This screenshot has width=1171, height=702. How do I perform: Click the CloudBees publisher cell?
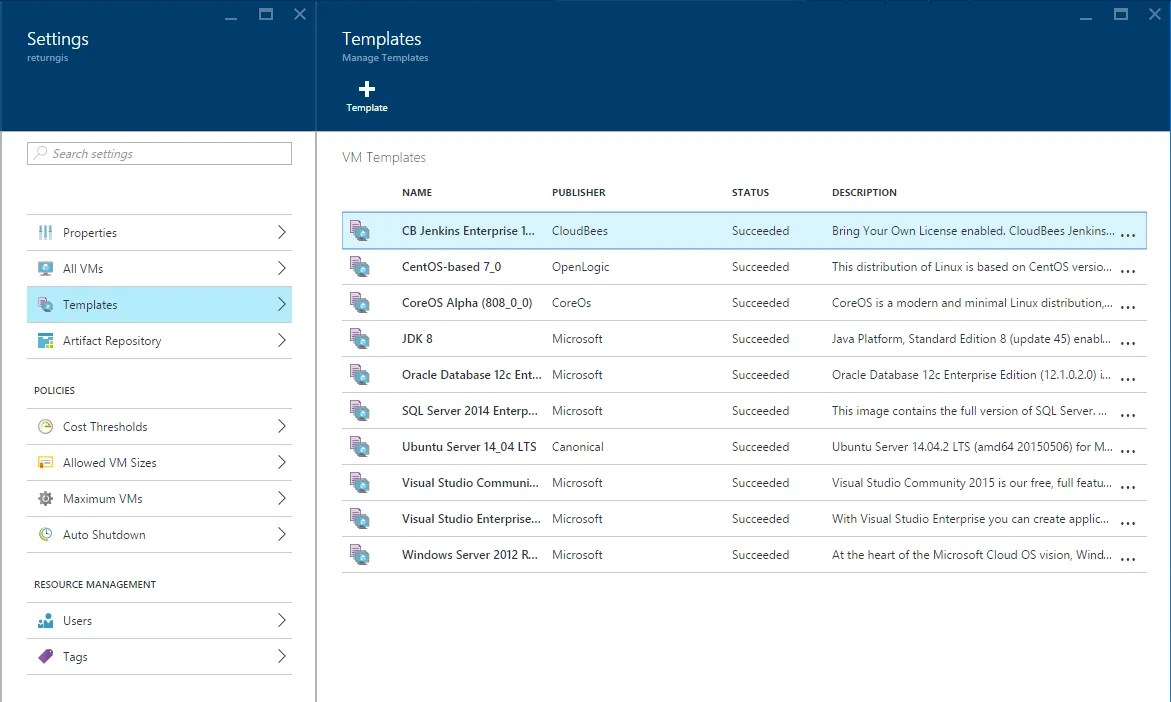coord(580,231)
